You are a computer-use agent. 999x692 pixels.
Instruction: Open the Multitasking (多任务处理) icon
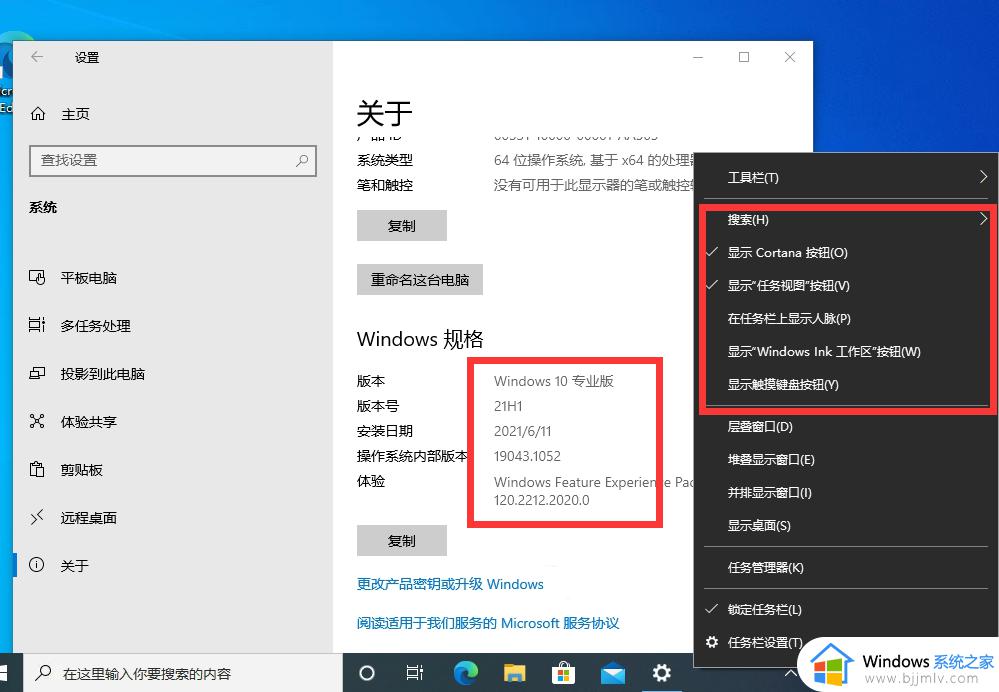tap(37, 326)
